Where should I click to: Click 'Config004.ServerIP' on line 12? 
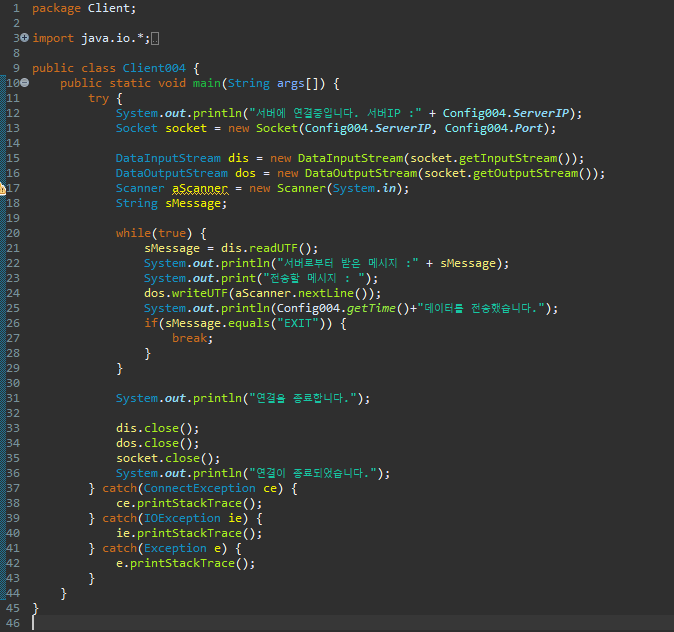pyautogui.click(x=506, y=113)
